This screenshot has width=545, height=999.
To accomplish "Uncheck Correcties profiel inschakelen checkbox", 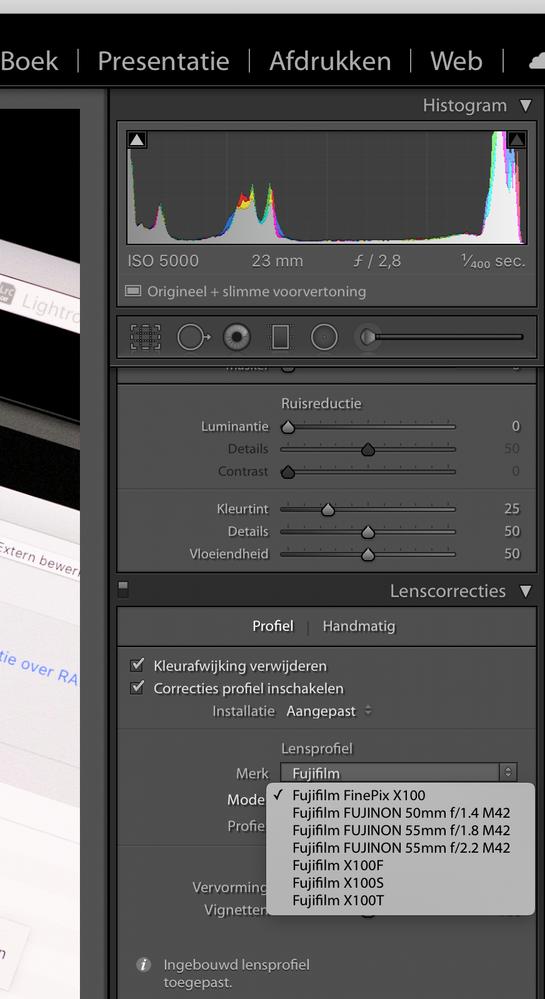I will [137, 688].
